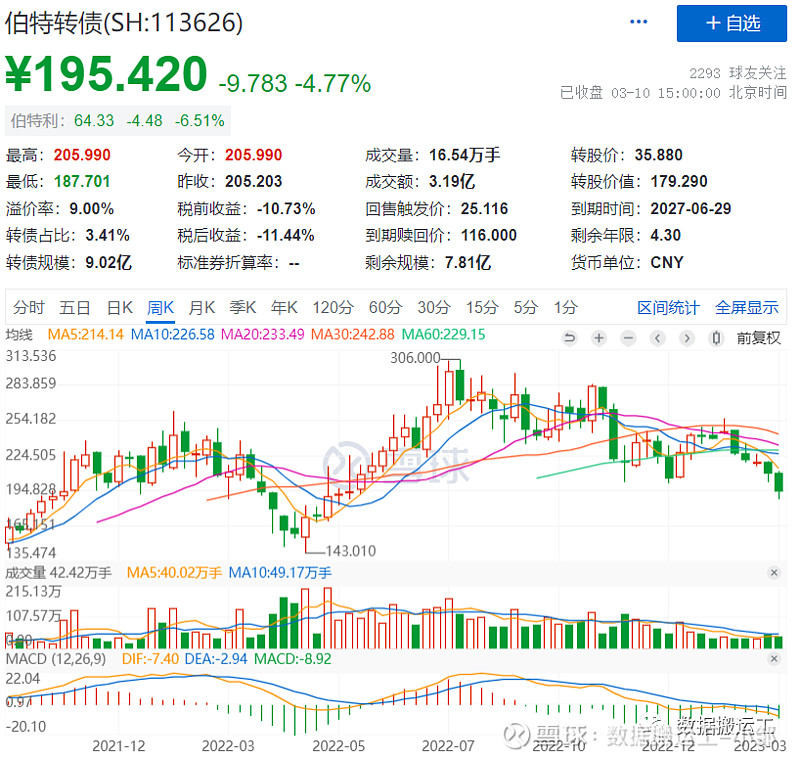Image resolution: width=800 pixels, height=761 pixels.
Task: Switch to 分时 chart tab
Action: [x=29, y=308]
